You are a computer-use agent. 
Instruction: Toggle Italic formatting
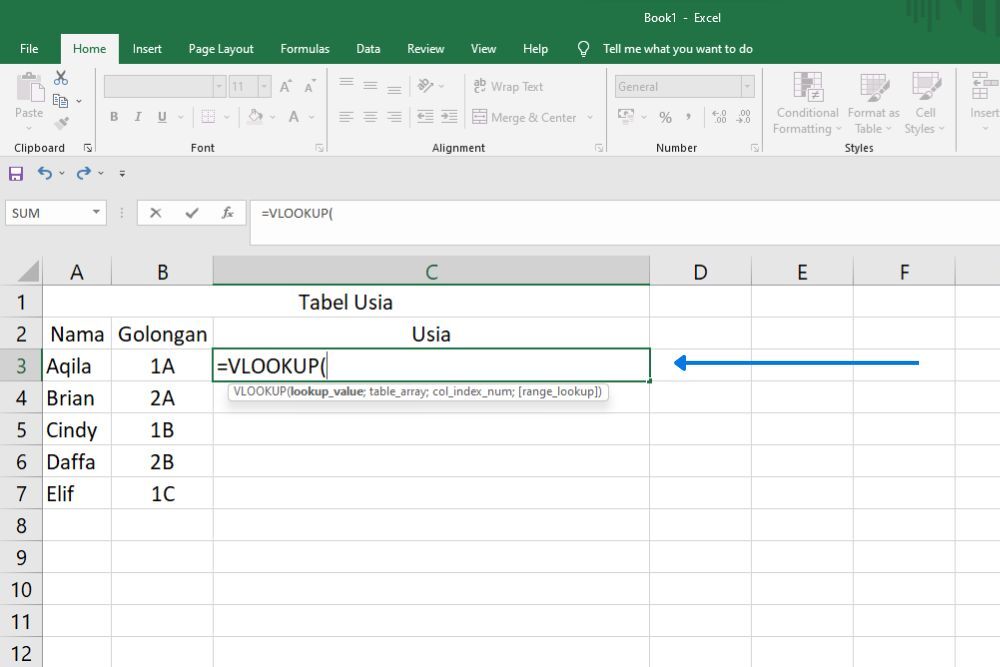[138, 117]
